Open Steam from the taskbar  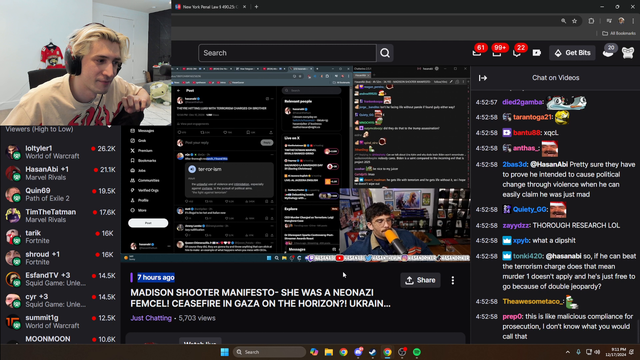coord(373,352)
